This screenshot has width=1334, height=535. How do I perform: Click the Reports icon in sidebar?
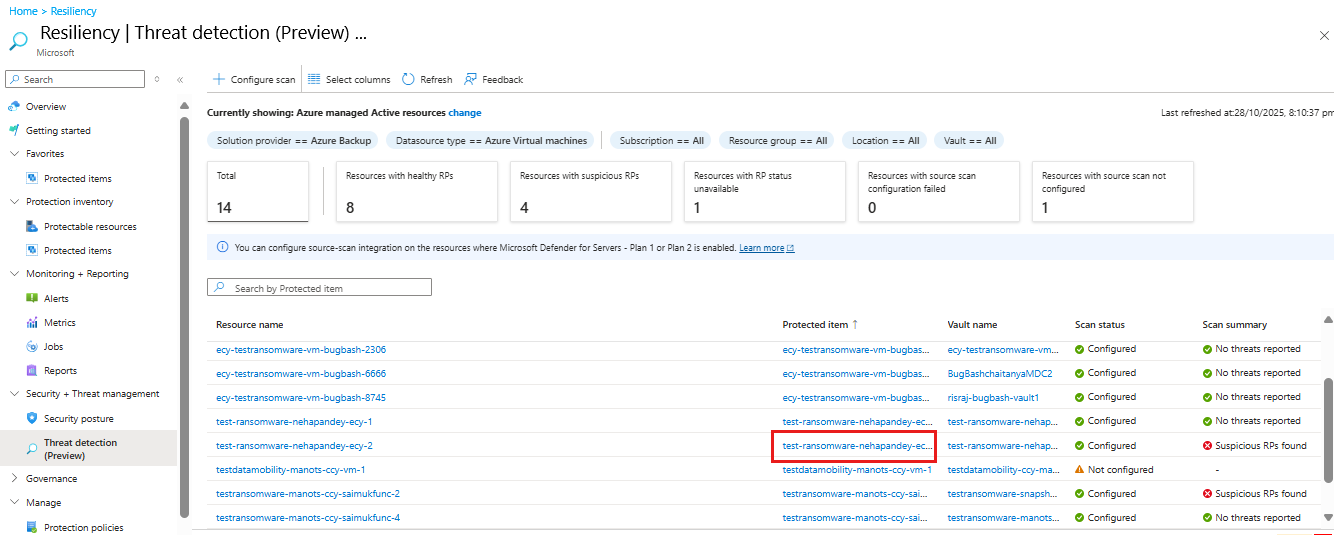pos(32,370)
